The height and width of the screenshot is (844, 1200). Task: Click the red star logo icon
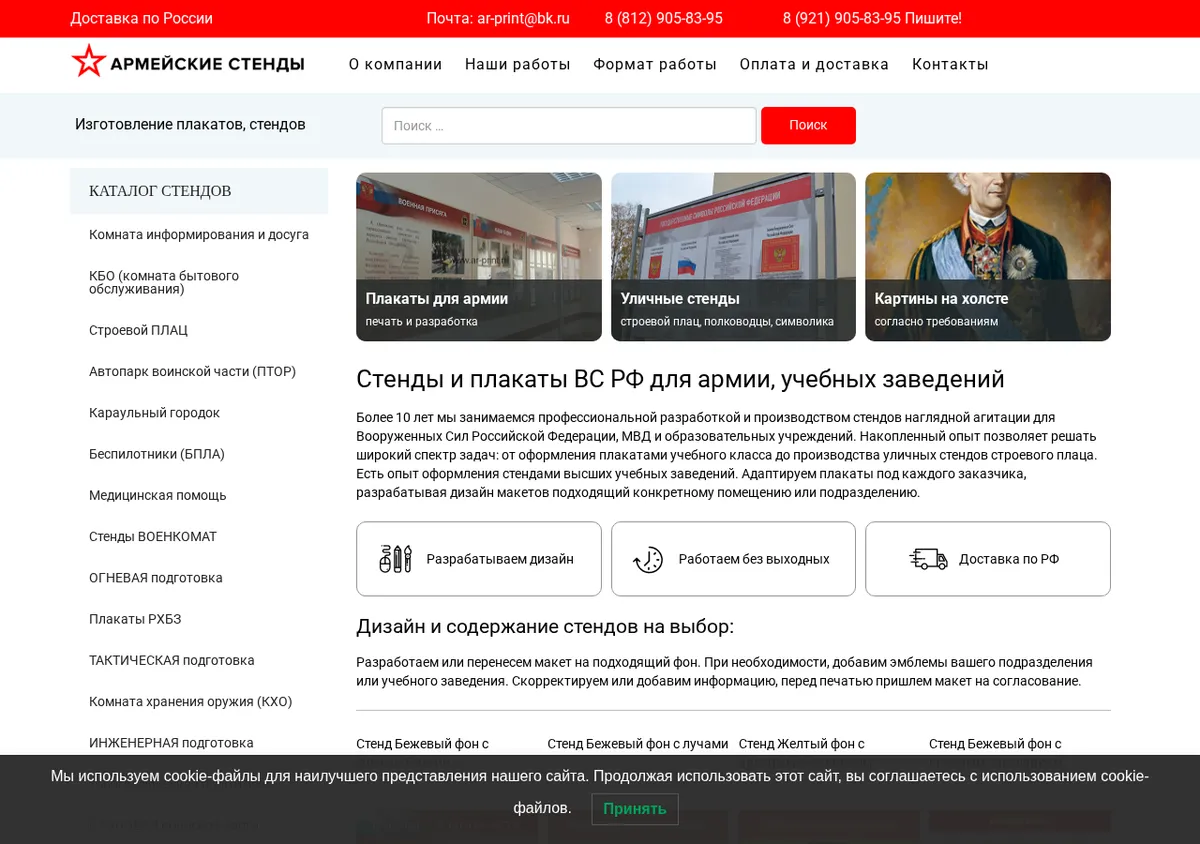click(x=88, y=62)
